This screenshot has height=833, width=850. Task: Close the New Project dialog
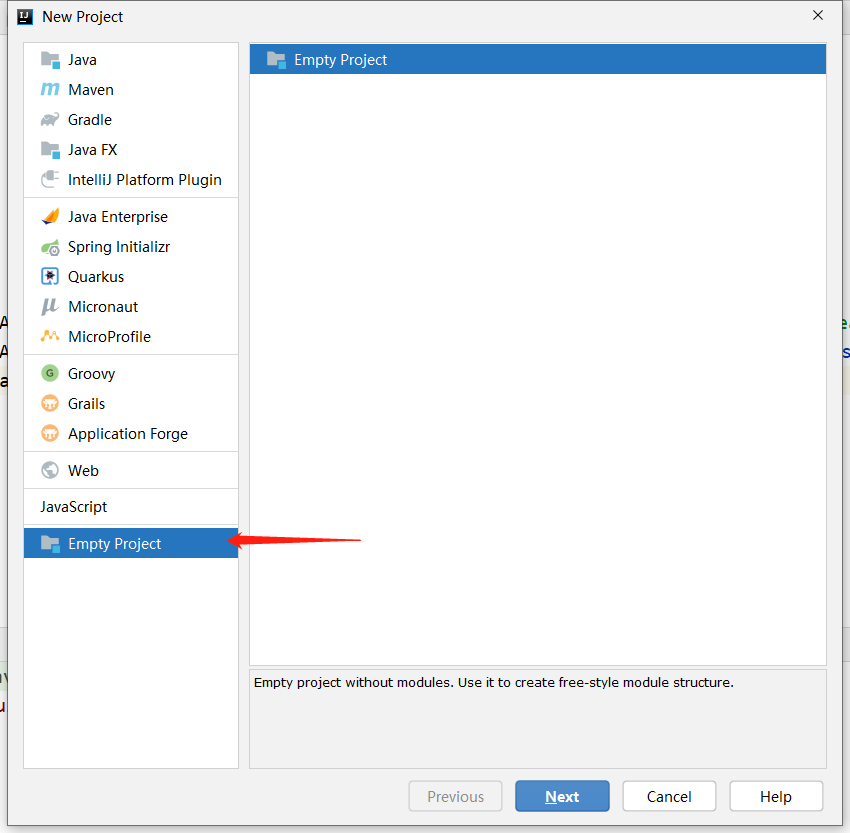(x=818, y=16)
